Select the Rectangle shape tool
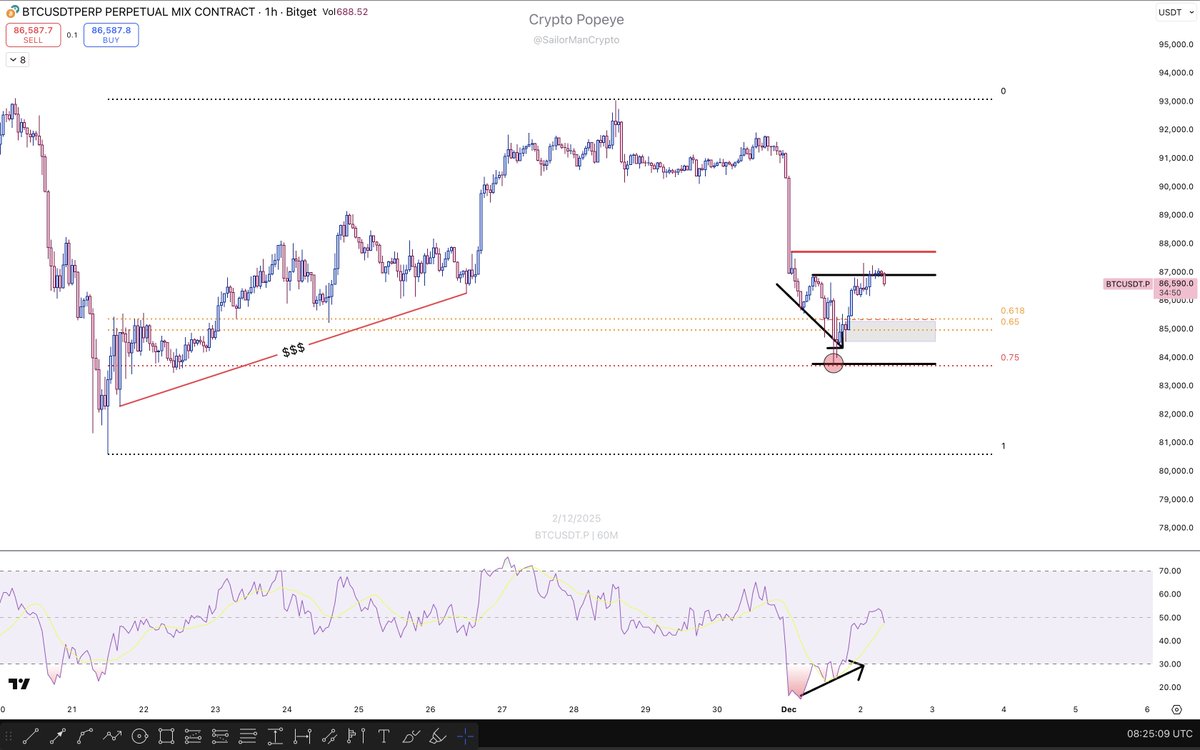Viewport: 1200px width, 750px height. click(166, 737)
